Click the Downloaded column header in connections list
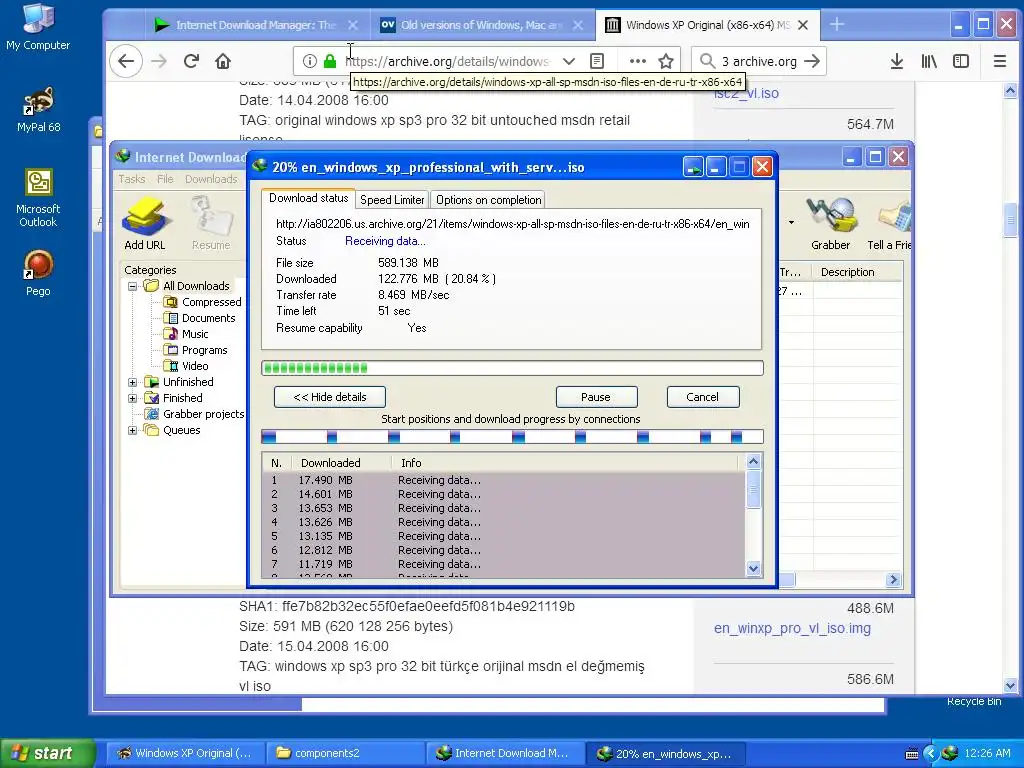Image resolution: width=1024 pixels, height=768 pixels. (341, 462)
